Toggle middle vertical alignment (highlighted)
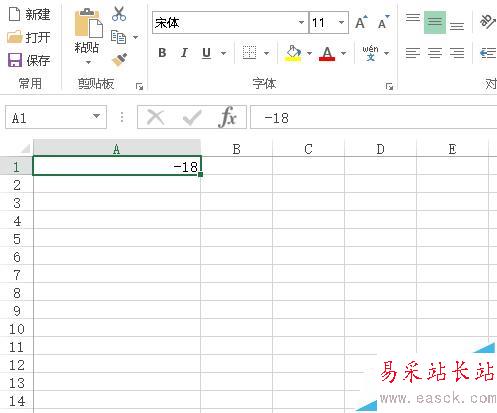The height and width of the screenshot is (413, 497). [435, 22]
